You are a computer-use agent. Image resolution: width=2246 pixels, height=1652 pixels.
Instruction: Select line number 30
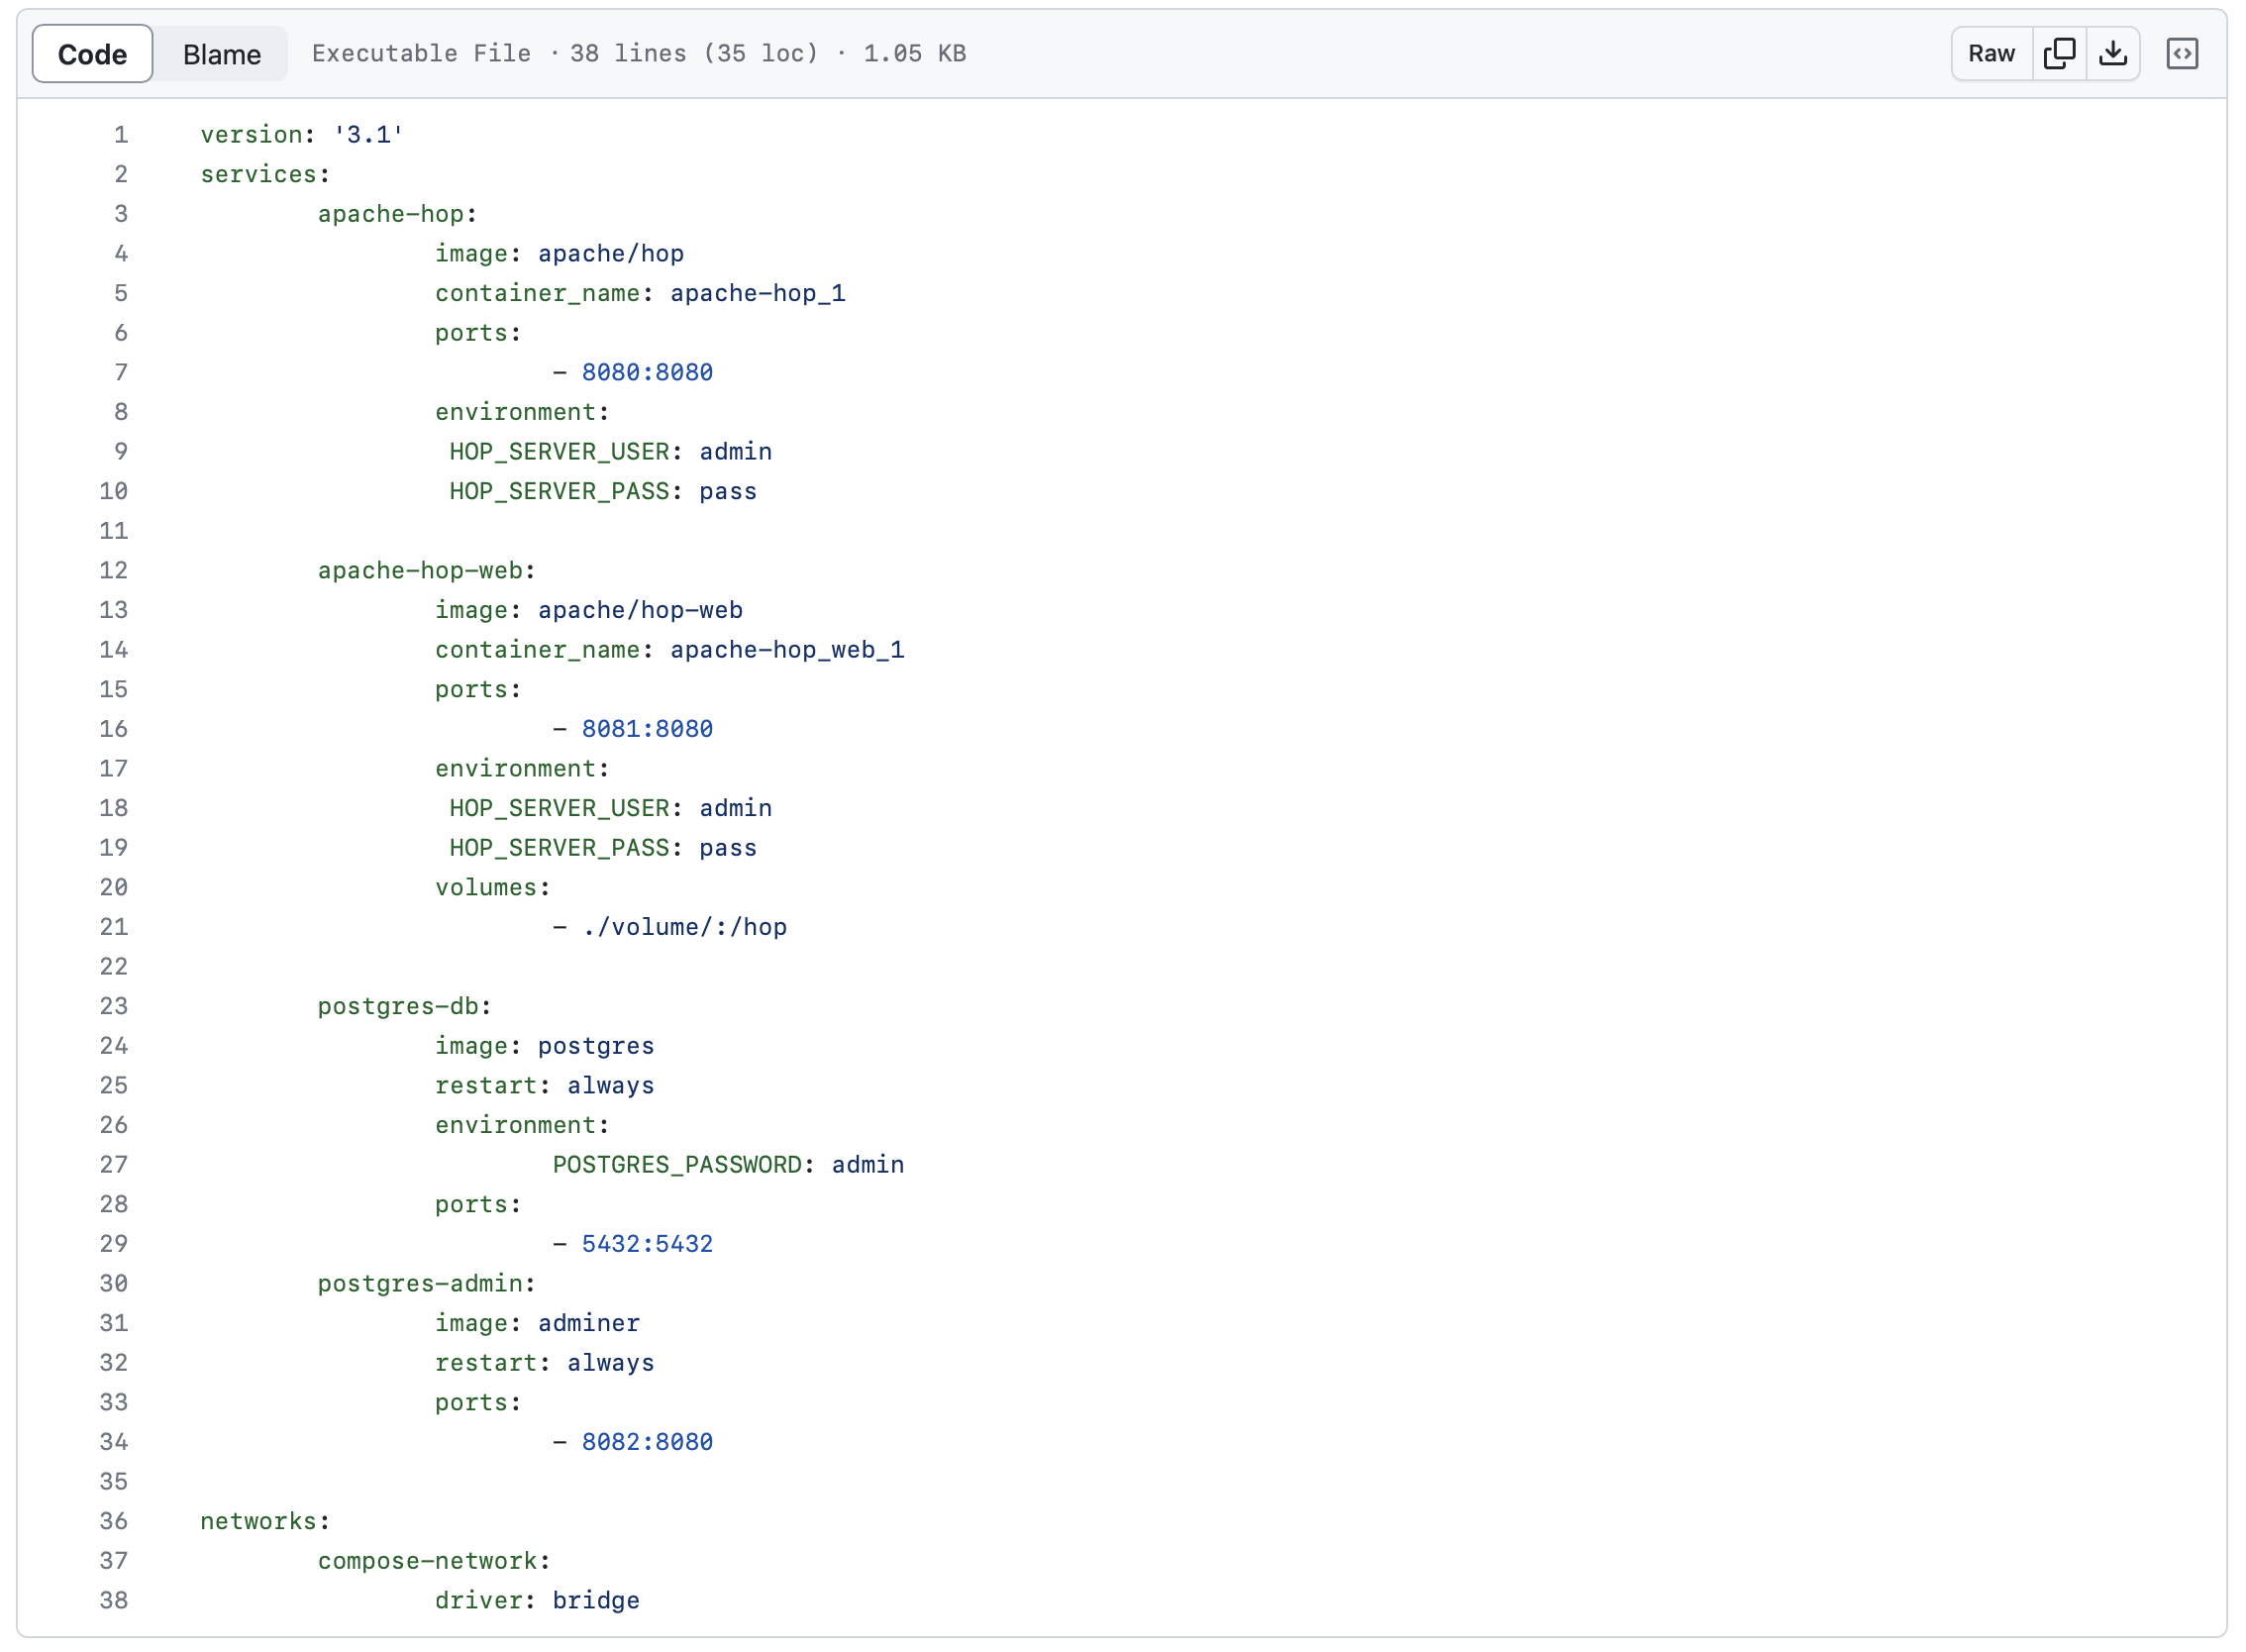pos(114,1283)
